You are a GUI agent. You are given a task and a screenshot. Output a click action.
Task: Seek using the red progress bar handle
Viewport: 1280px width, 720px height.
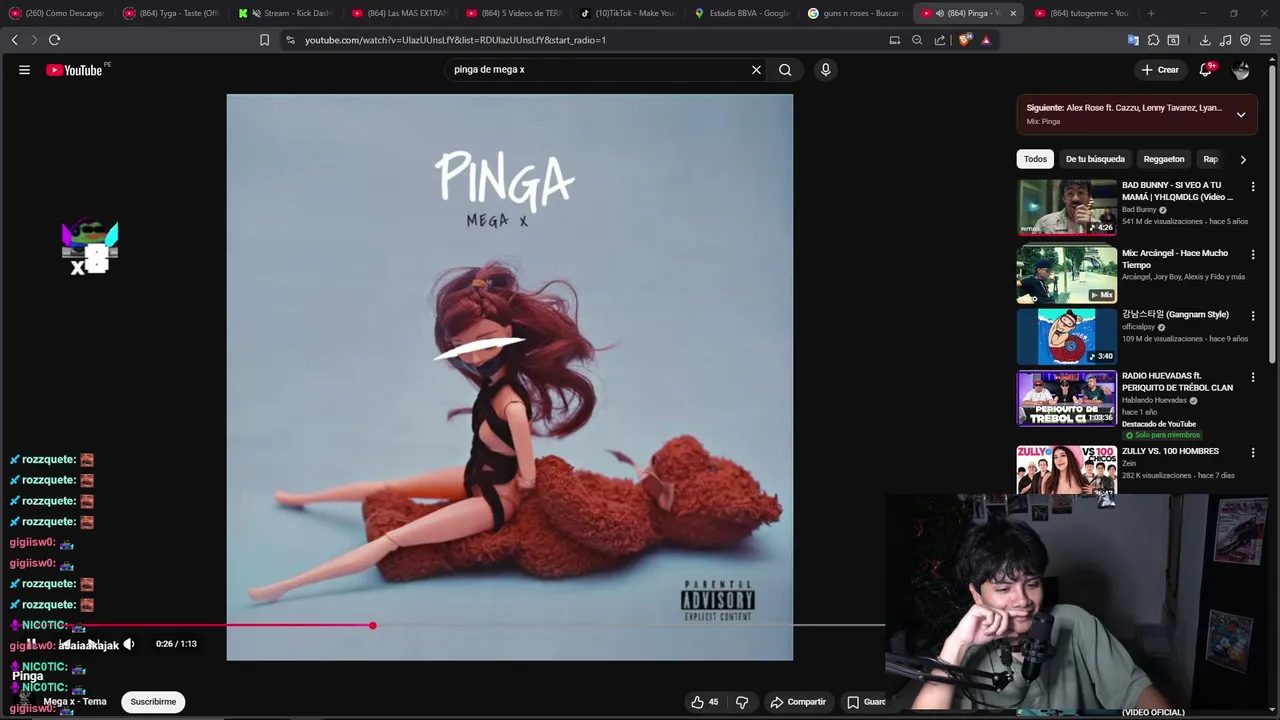372,625
